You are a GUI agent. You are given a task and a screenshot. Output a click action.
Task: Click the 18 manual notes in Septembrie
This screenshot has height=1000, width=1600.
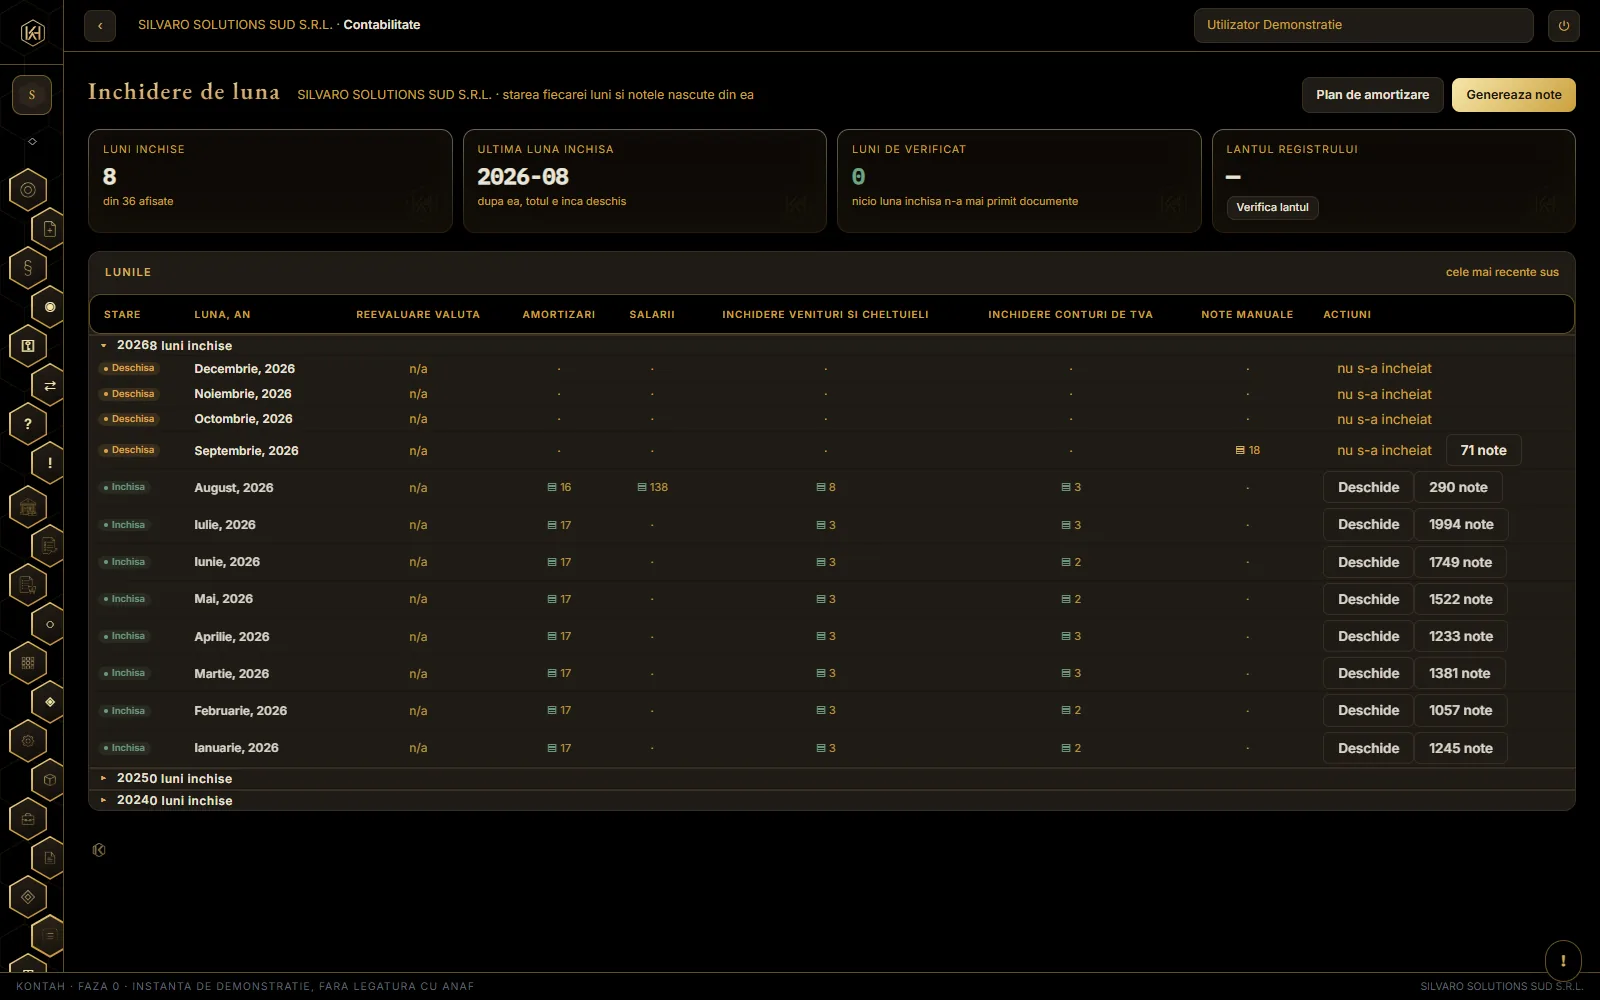(1247, 450)
